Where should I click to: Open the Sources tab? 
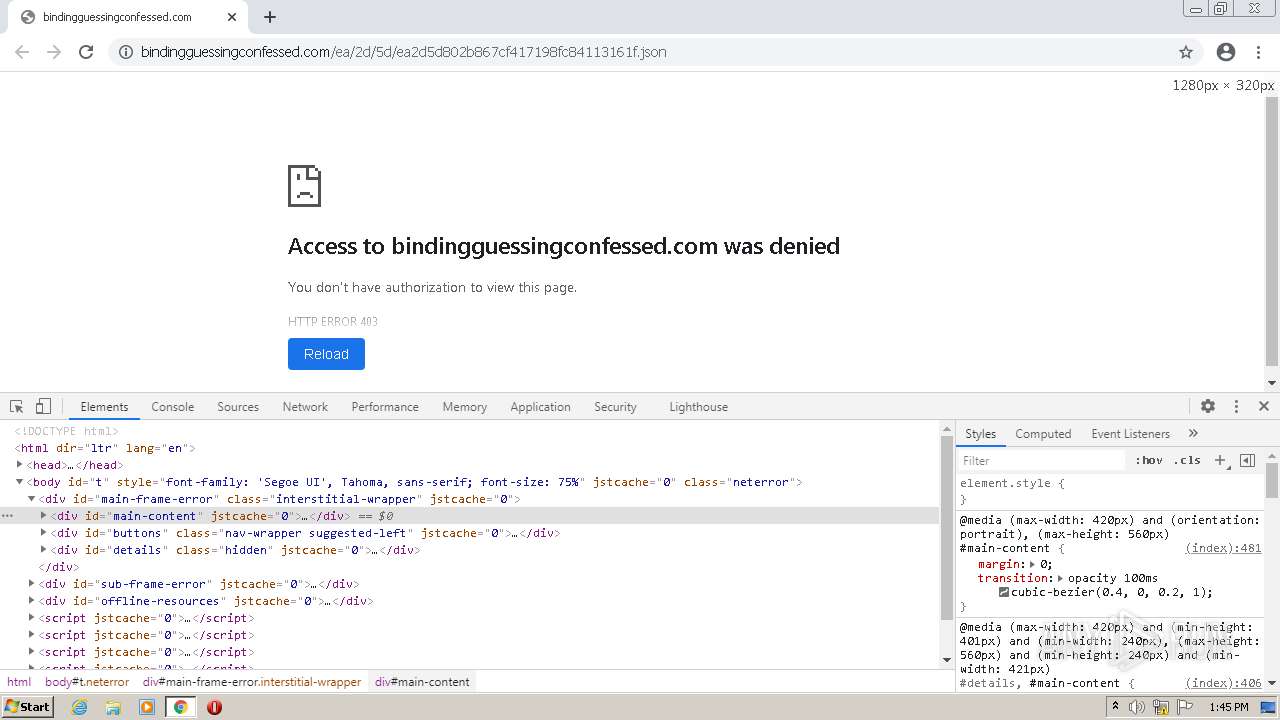click(x=238, y=407)
